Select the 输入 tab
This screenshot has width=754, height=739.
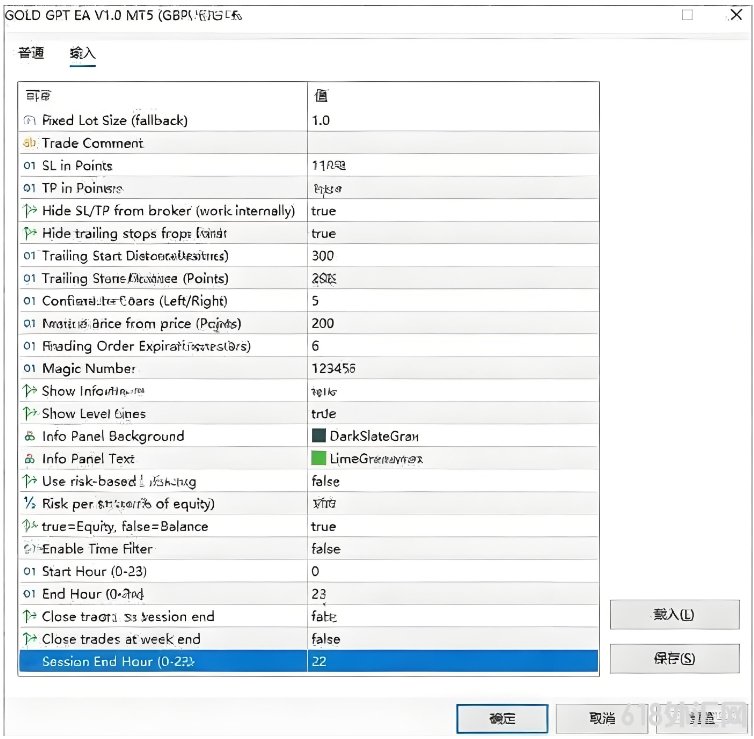82,52
